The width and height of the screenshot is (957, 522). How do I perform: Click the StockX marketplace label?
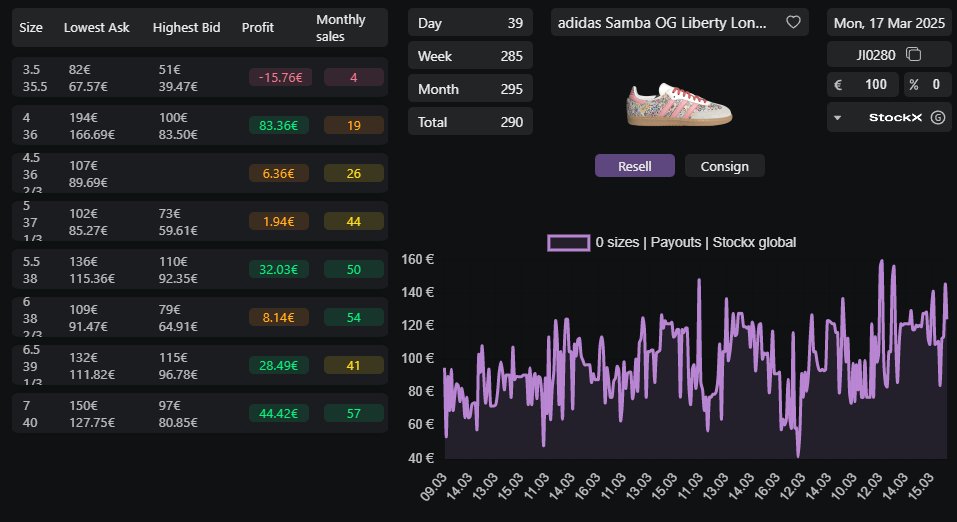(x=895, y=118)
